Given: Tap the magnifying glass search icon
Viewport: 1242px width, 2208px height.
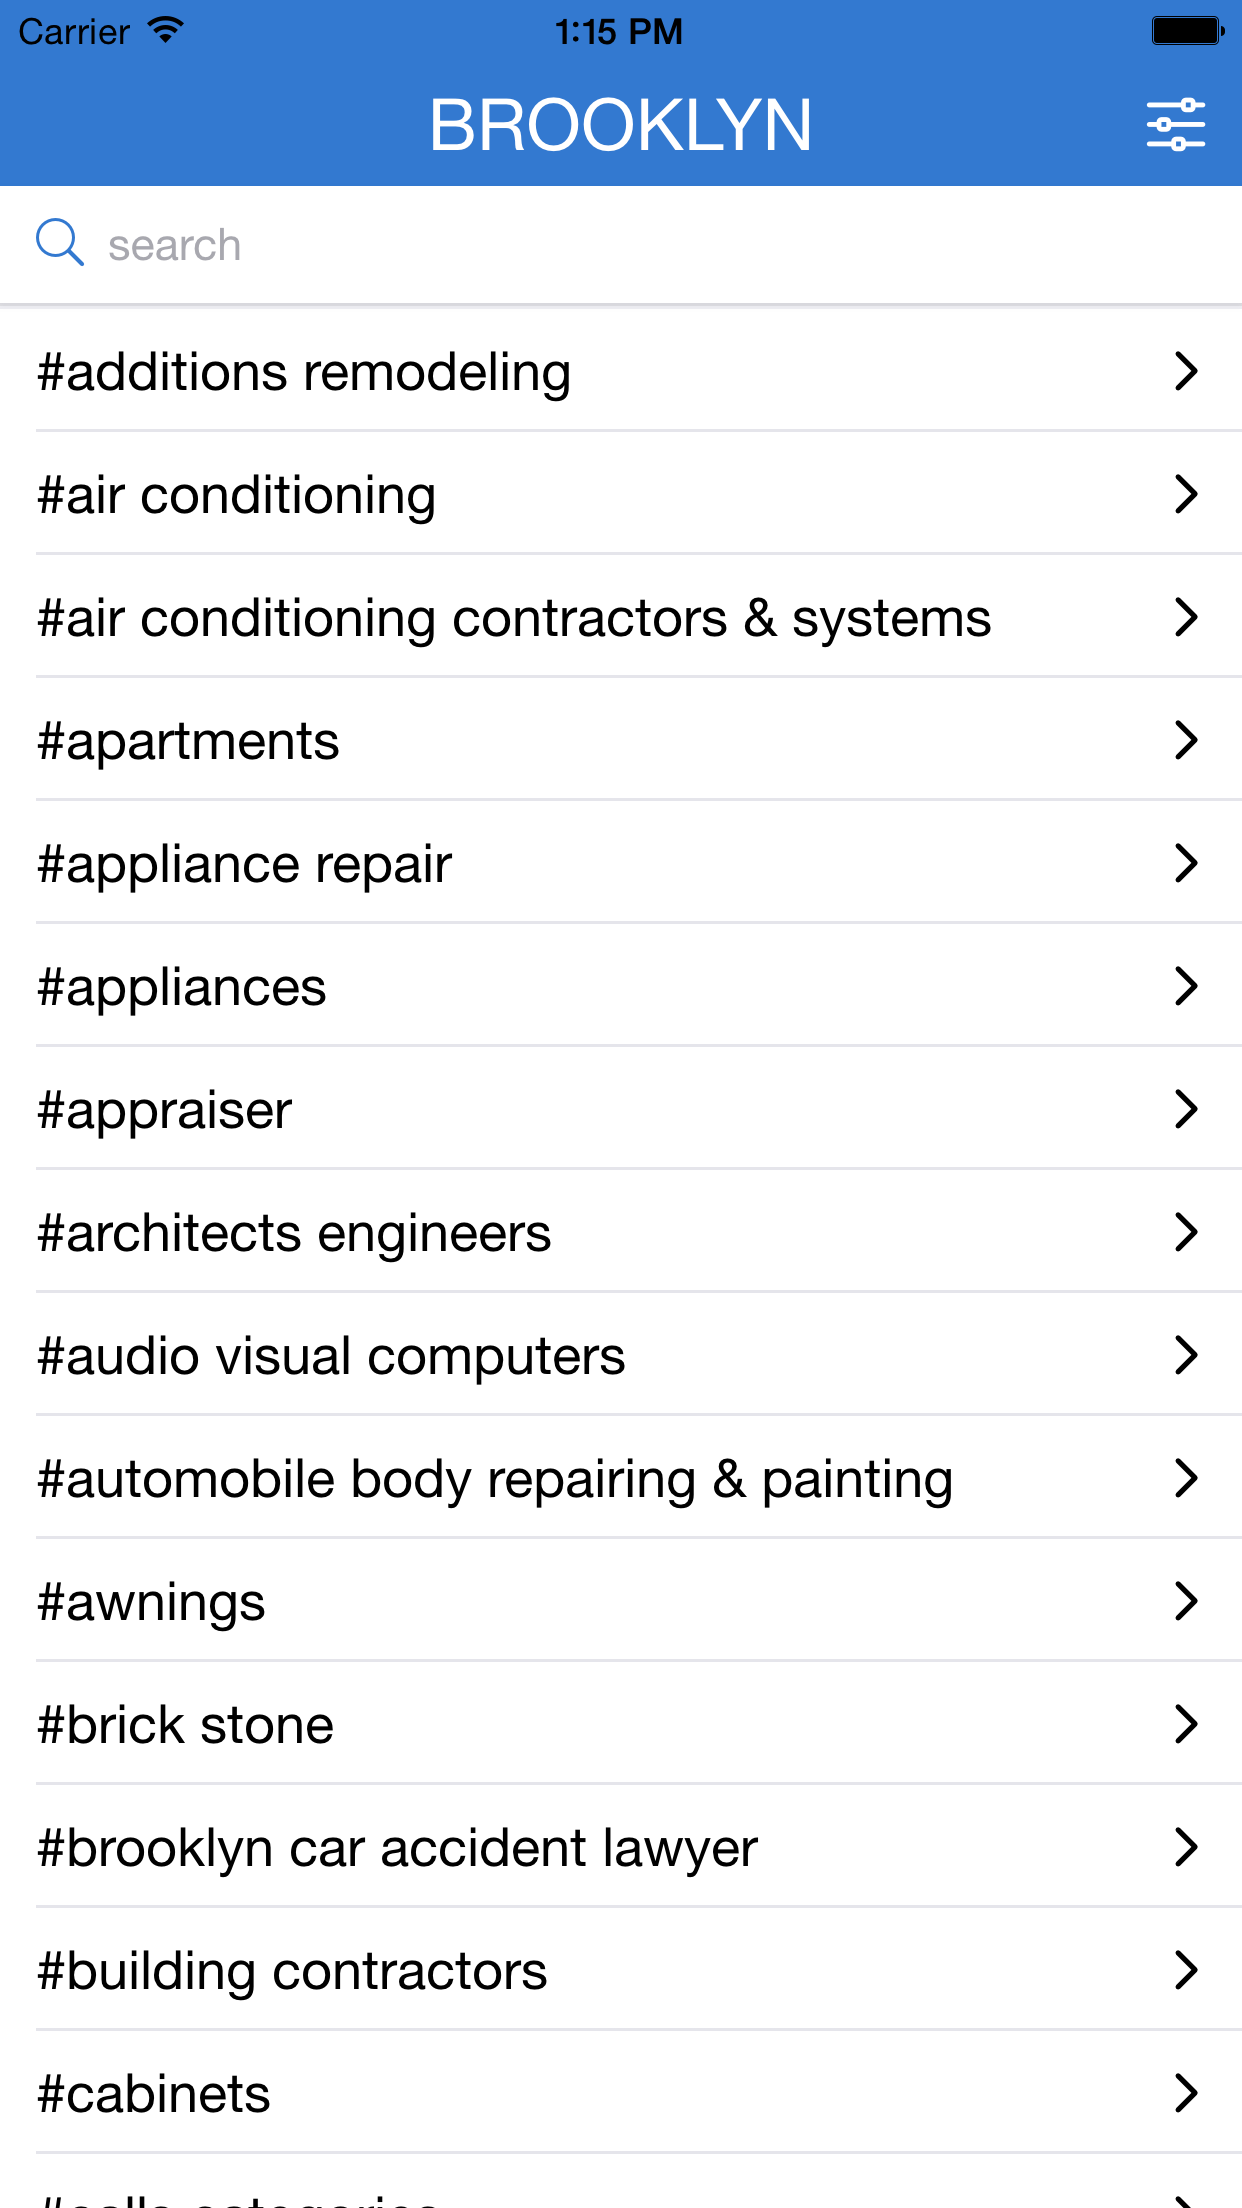Looking at the screenshot, I should pos(59,243).
